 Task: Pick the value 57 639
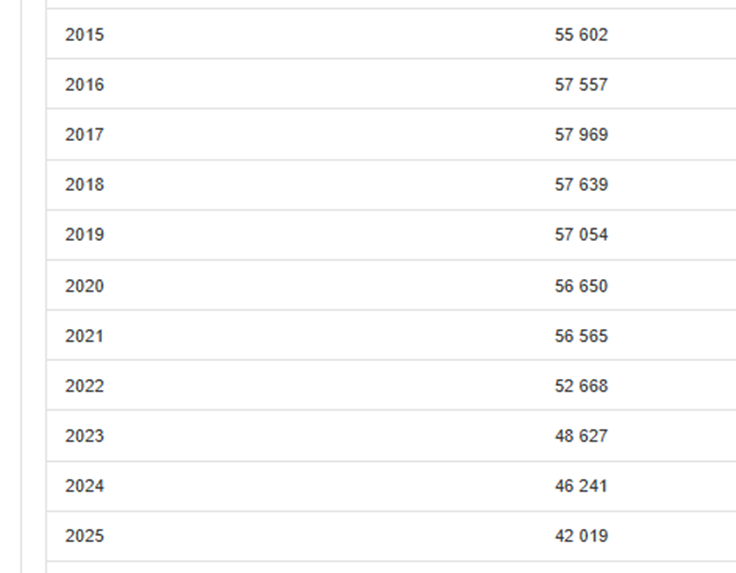[x=581, y=185]
